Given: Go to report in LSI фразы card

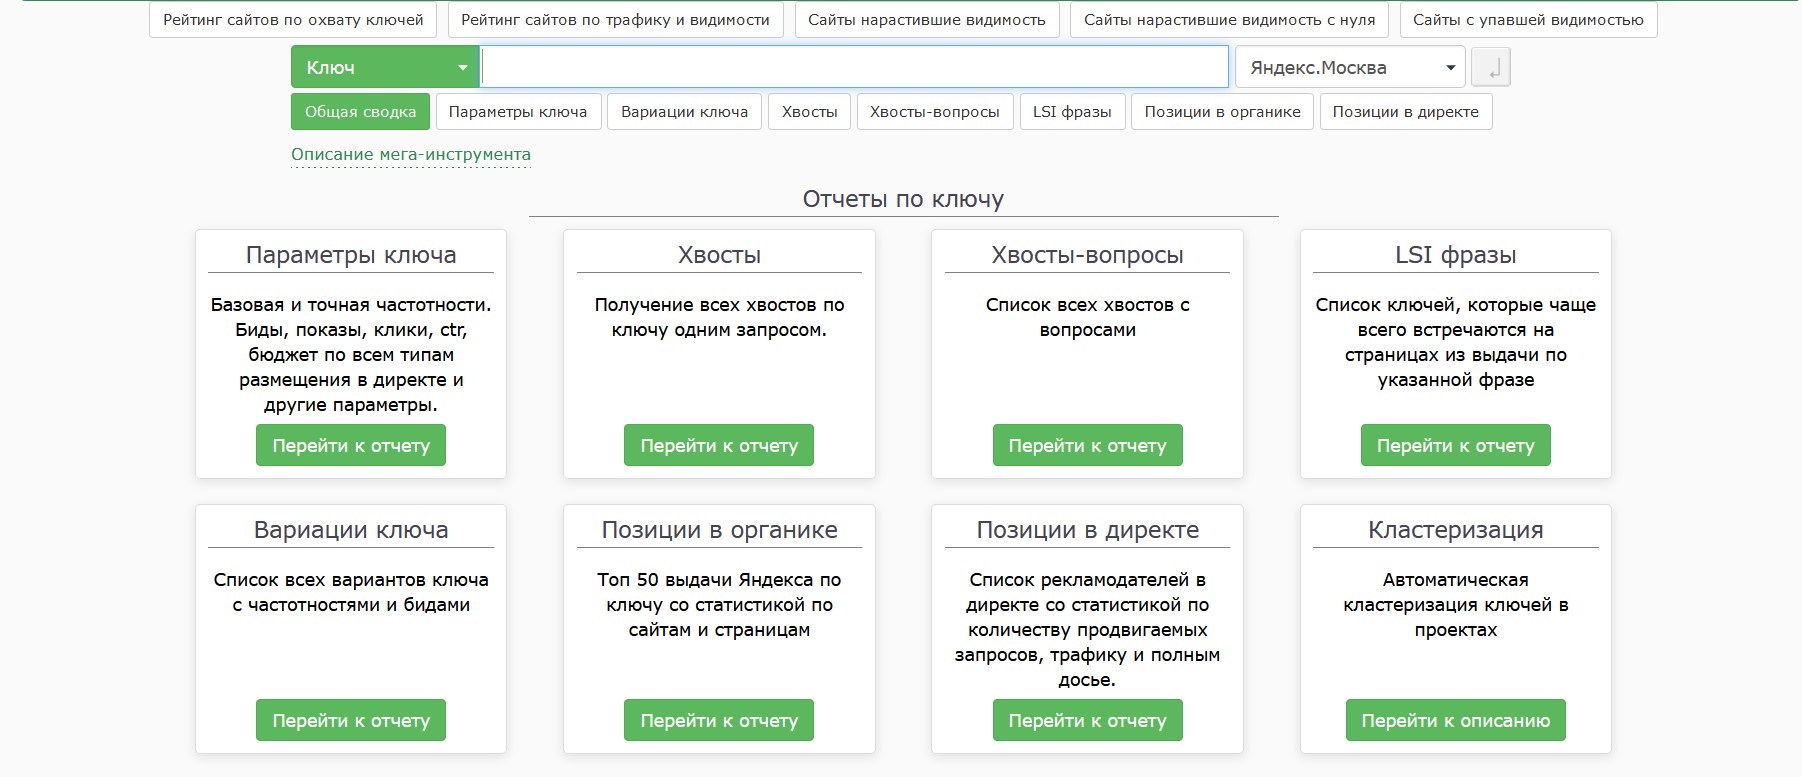Looking at the screenshot, I should (1455, 446).
